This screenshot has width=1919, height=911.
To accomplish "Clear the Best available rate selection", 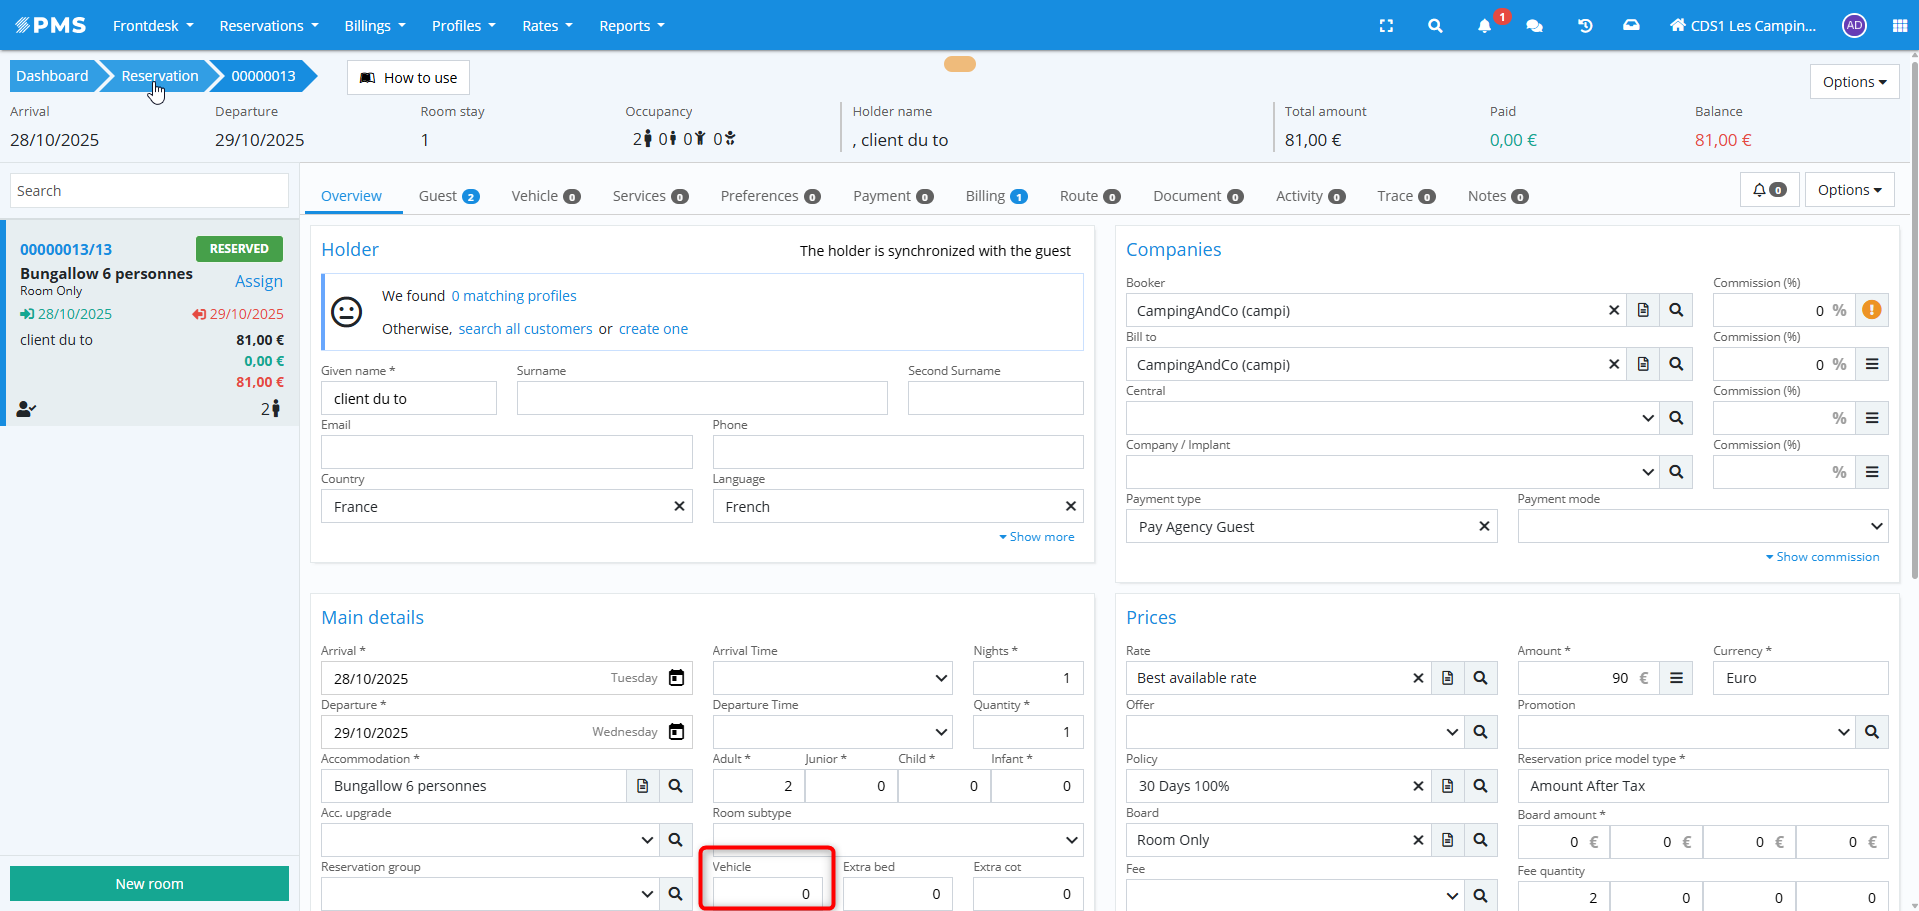I will 1418,678.
